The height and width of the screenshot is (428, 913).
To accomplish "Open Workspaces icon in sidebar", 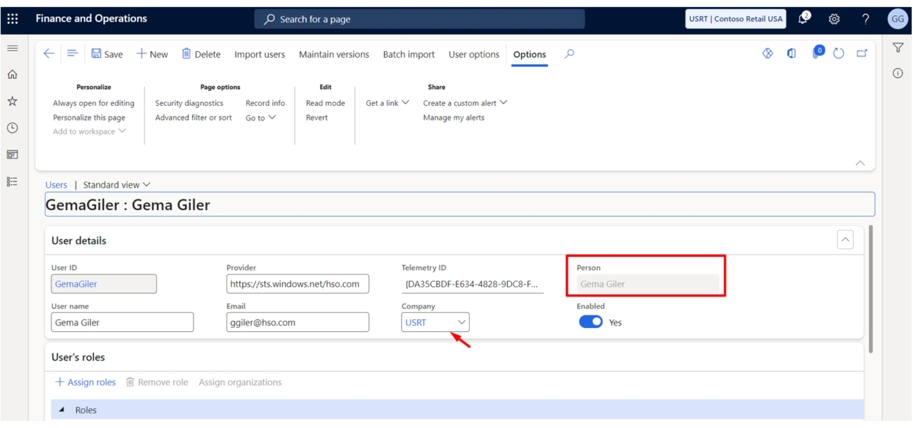I will (x=12, y=155).
